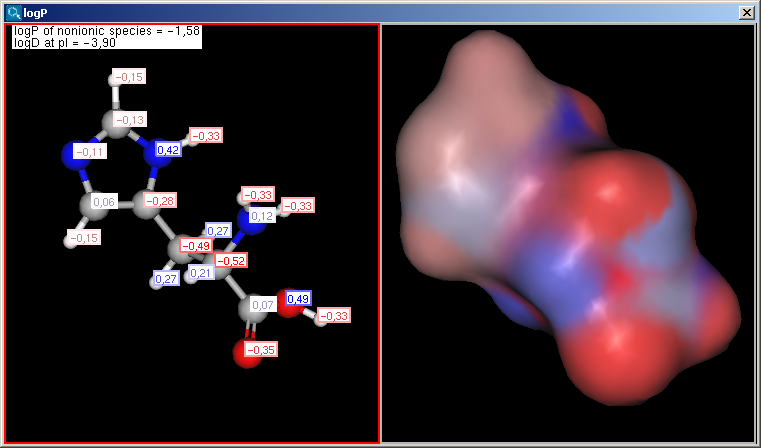Select the -0,15 label above the -0,13 atom
The width and height of the screenshot is (761, 448).
click(129, 77)
